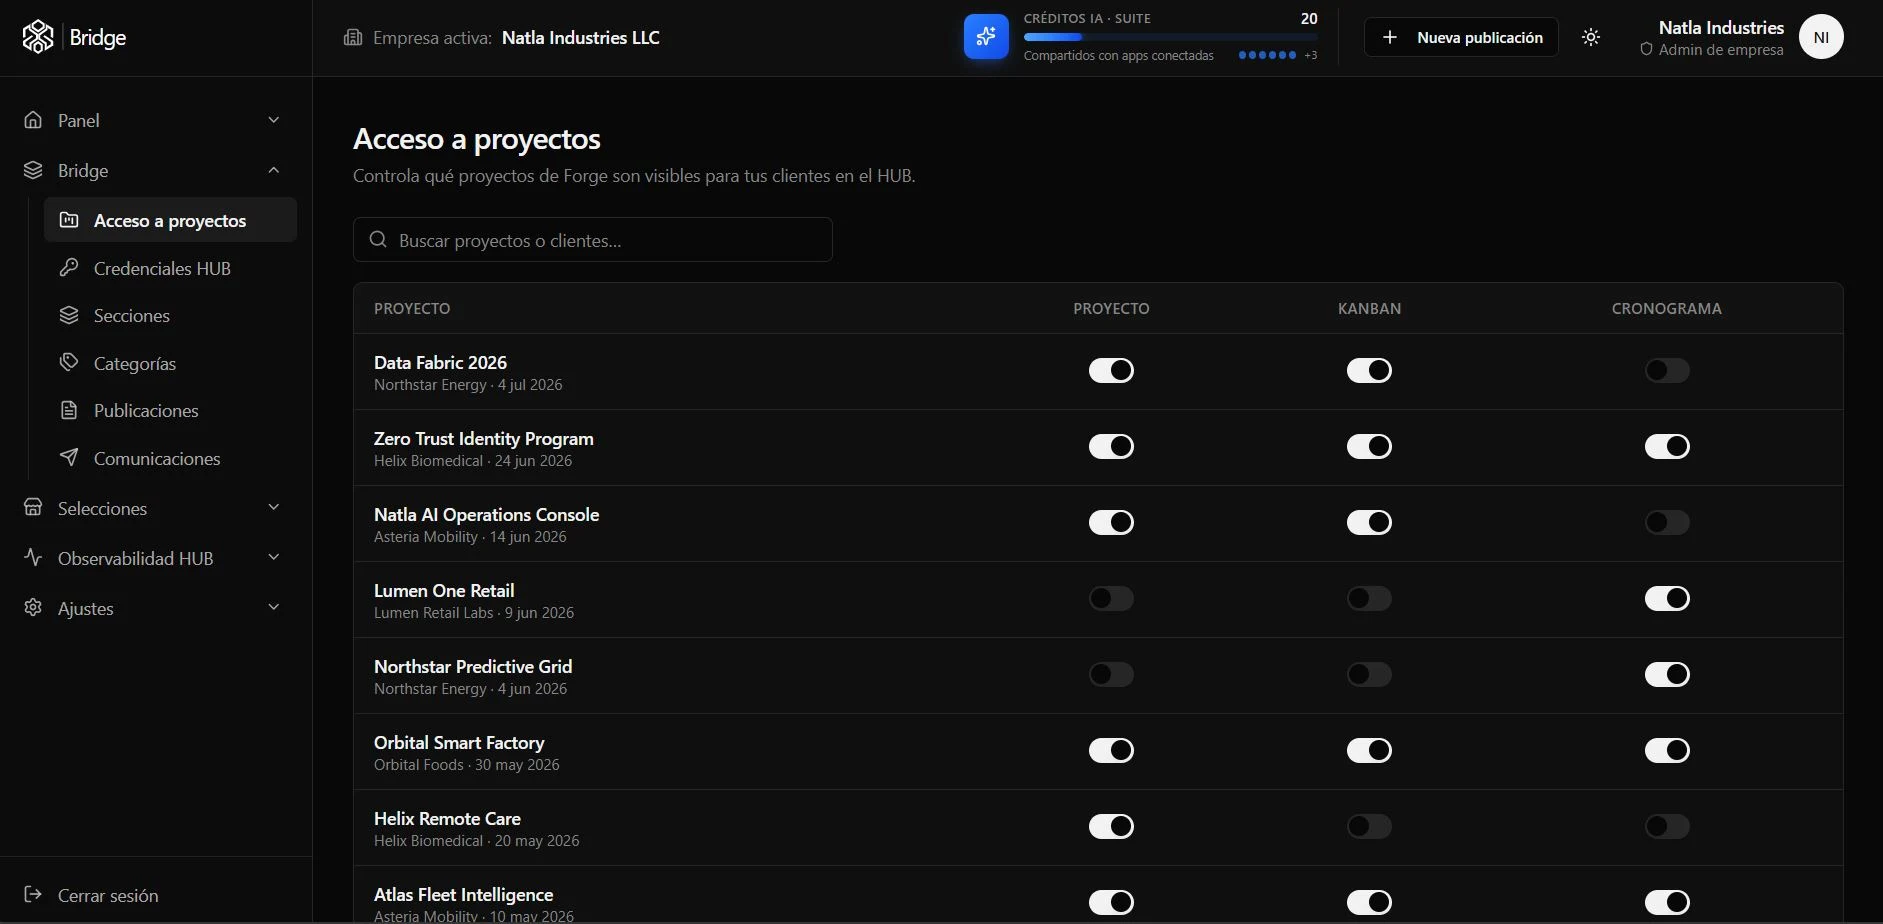Open the AI credits sparkle icon
1883x924 pixels.
[986, 37]
